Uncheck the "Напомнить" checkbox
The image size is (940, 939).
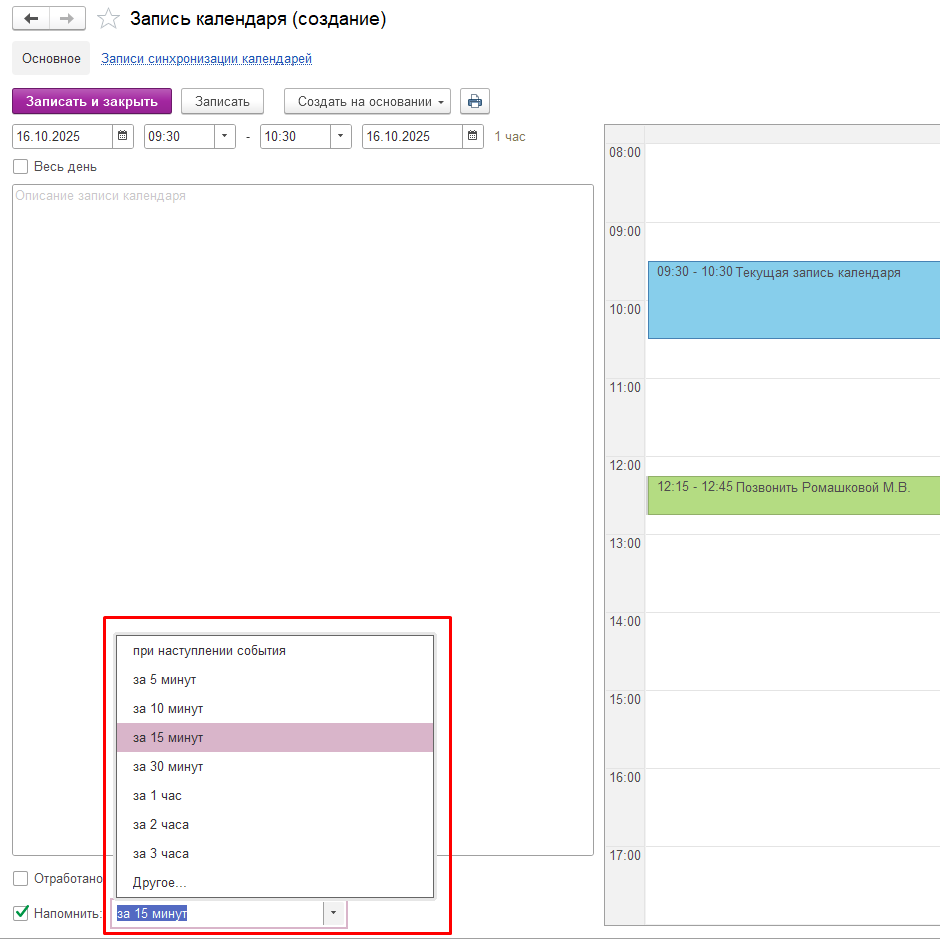click(21, 913)
